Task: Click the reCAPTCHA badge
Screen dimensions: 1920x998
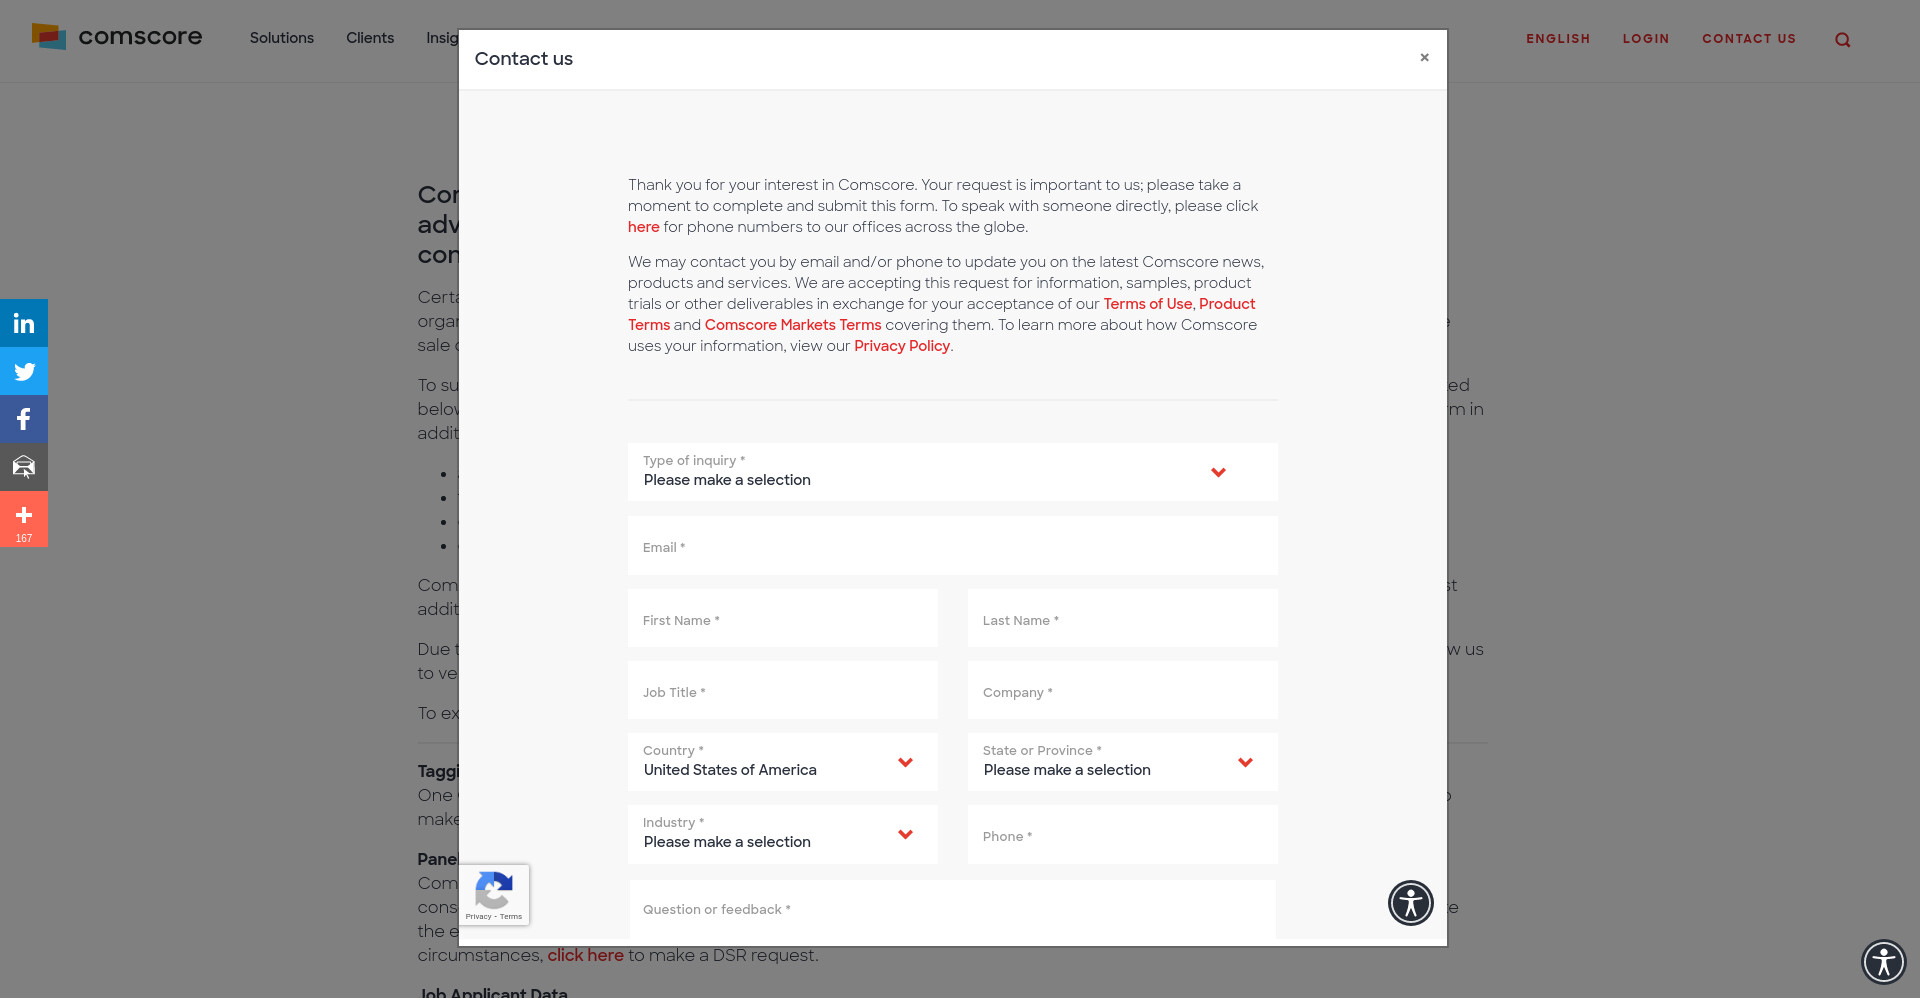Action: tap(494, 895)
